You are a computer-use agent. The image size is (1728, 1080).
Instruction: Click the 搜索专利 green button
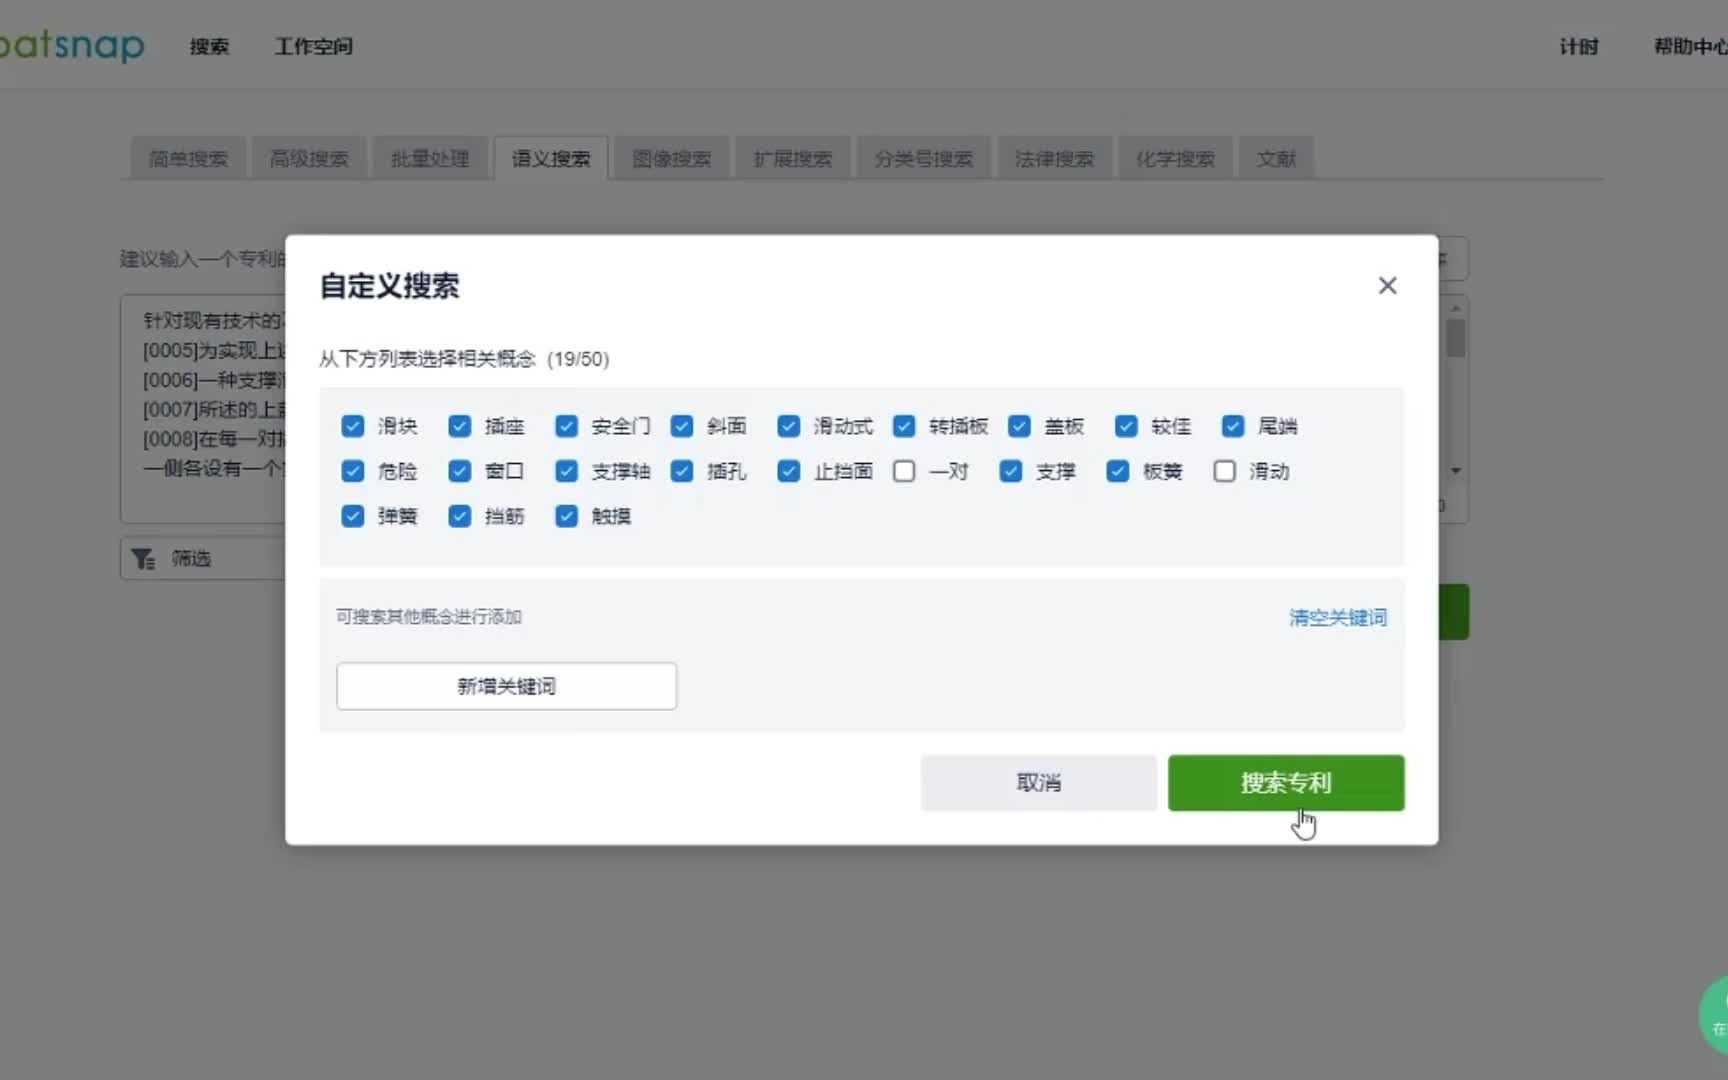(x=1286, y=783)
